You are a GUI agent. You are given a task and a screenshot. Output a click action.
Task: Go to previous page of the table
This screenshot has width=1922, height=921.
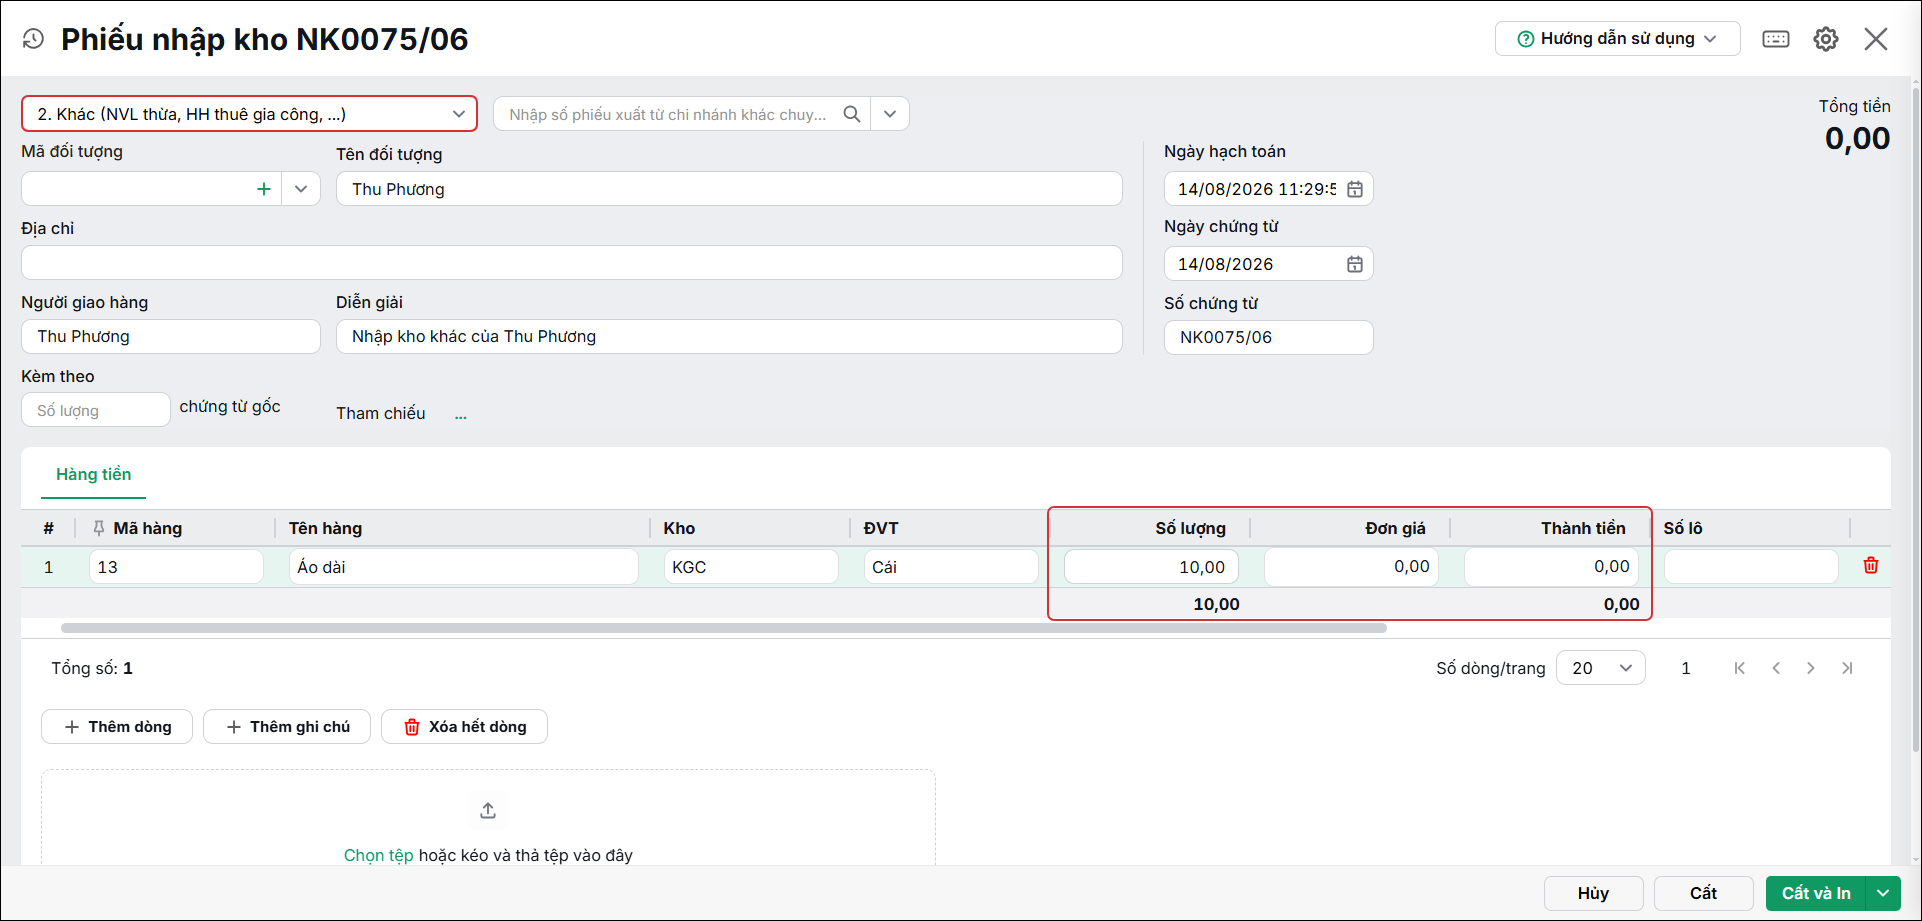[1776, 668]
